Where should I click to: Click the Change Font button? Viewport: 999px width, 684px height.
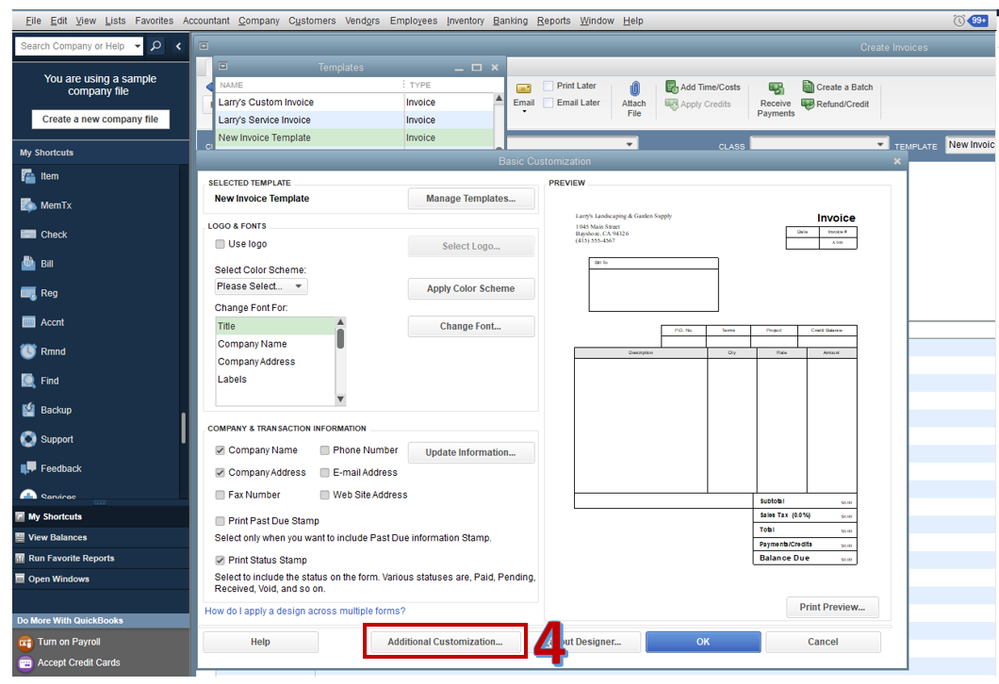pyautogui.click(x=471, y=326)
